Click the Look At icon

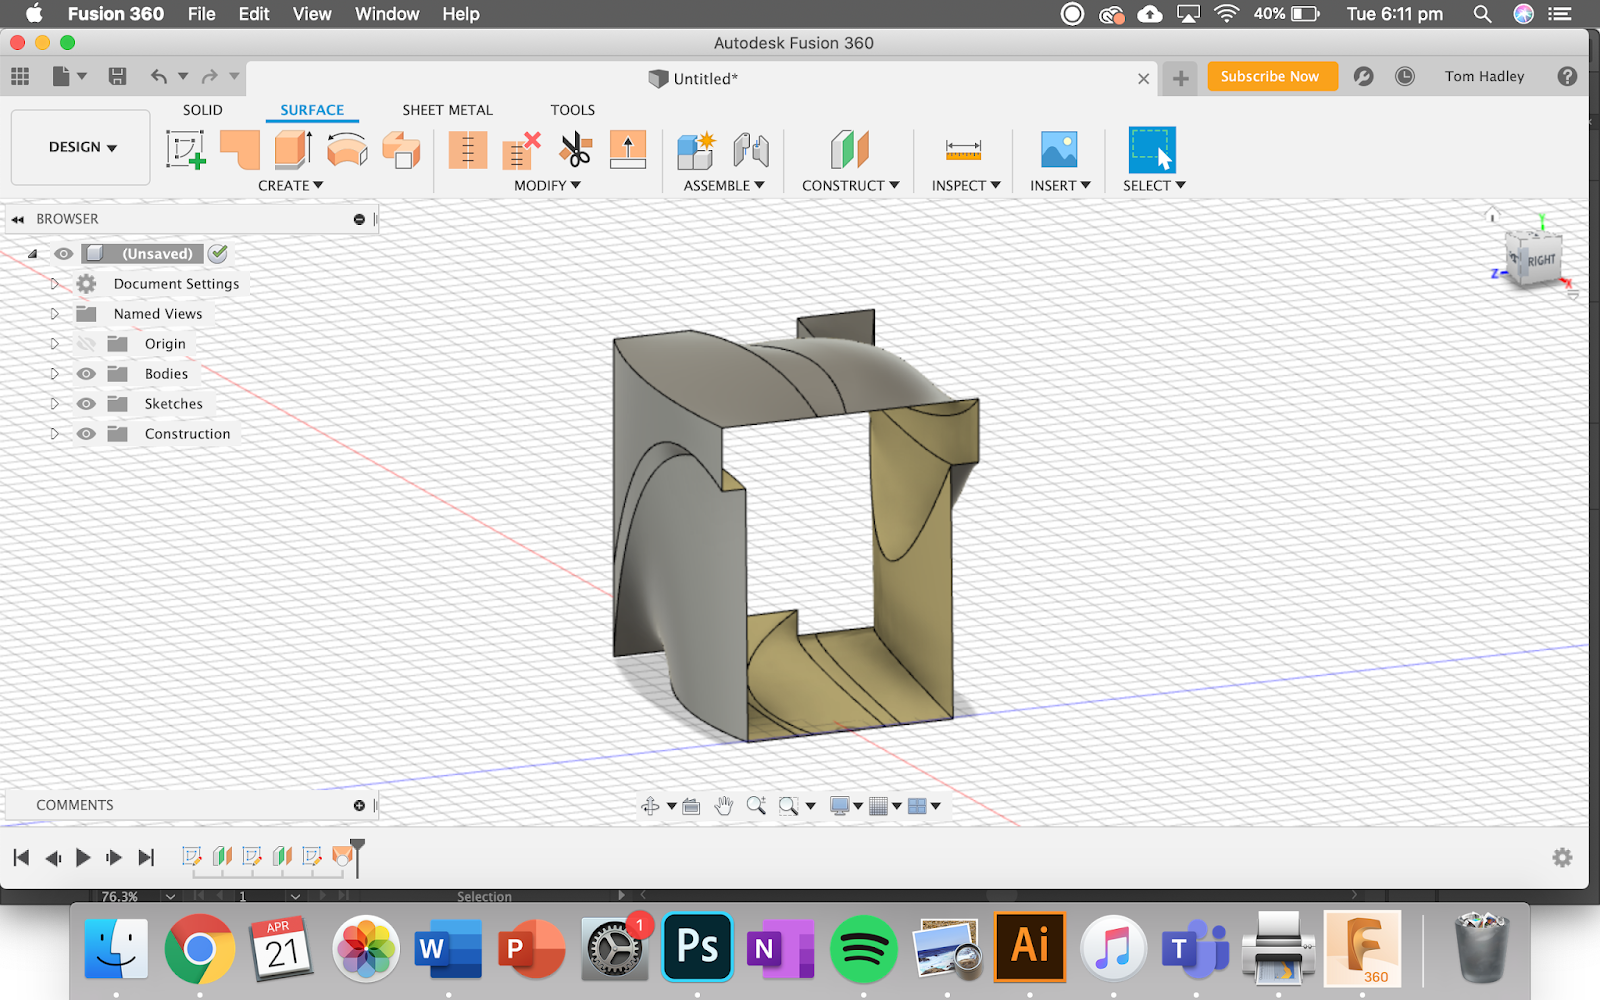[x=691, y=806]
